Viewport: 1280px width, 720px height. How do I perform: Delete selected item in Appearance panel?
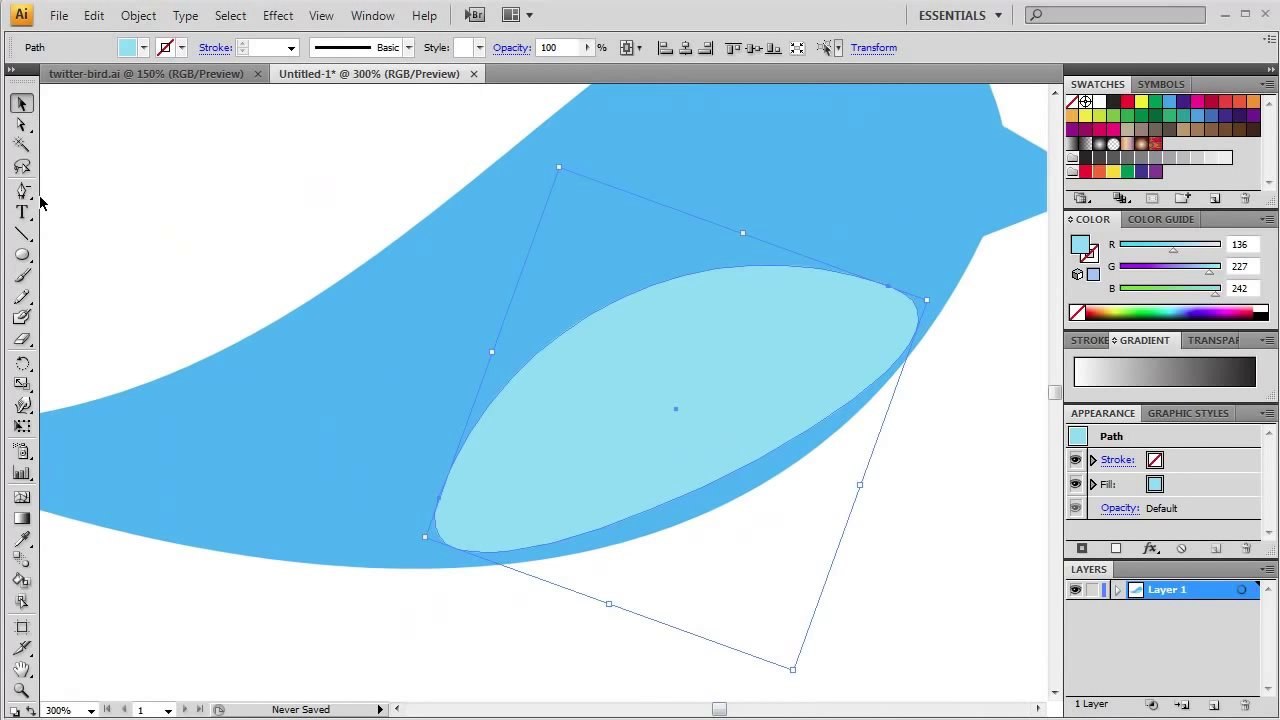(x=1246, y=549)
